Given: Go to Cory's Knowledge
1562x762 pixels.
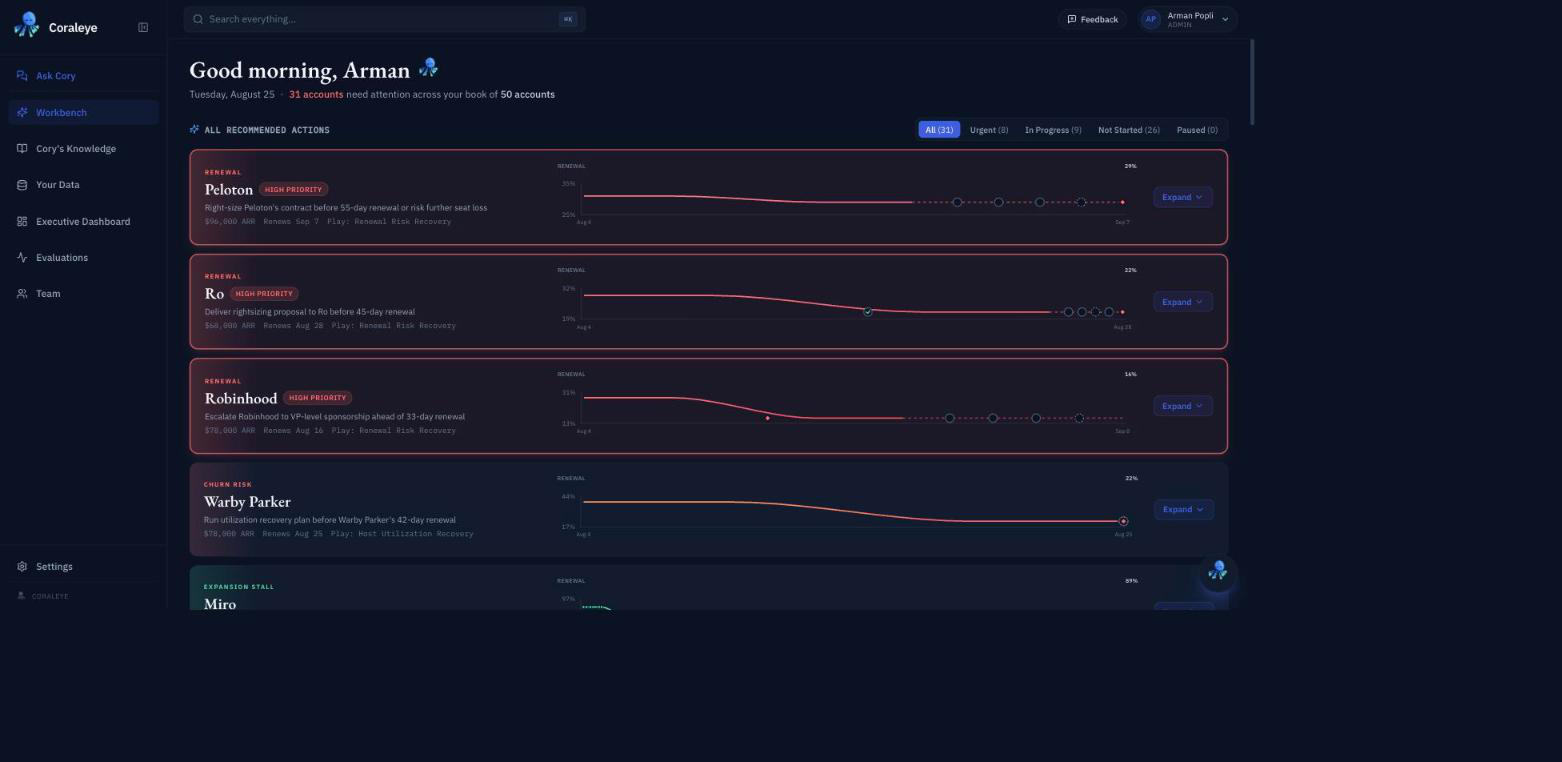Looking at the screenshot, I should 83,149.
